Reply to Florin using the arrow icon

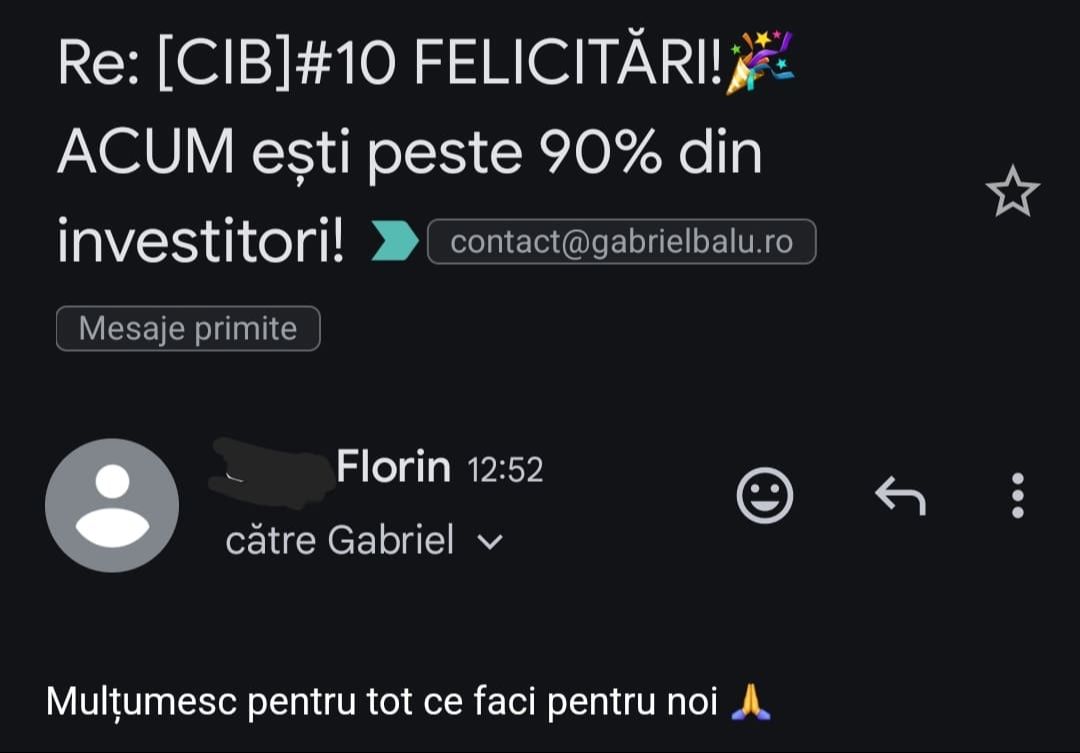900,495
